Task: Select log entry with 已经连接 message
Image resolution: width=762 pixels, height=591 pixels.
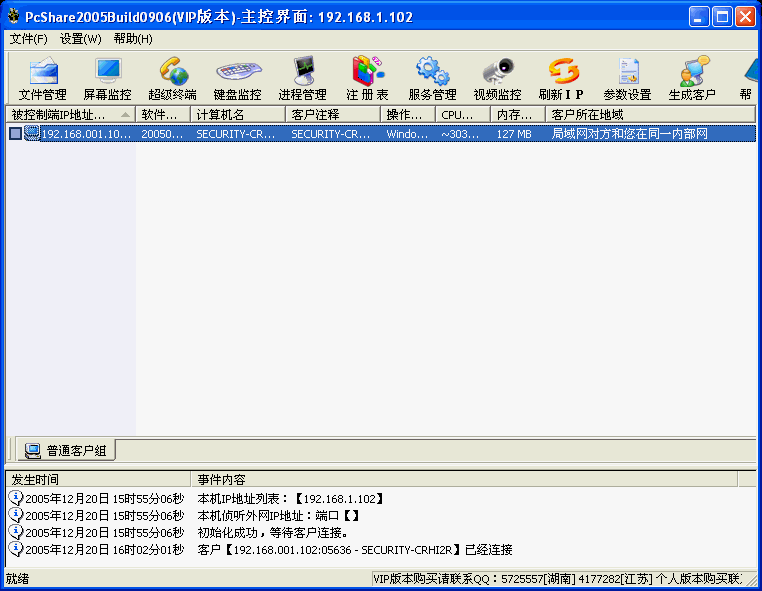Action: point(355,550)
